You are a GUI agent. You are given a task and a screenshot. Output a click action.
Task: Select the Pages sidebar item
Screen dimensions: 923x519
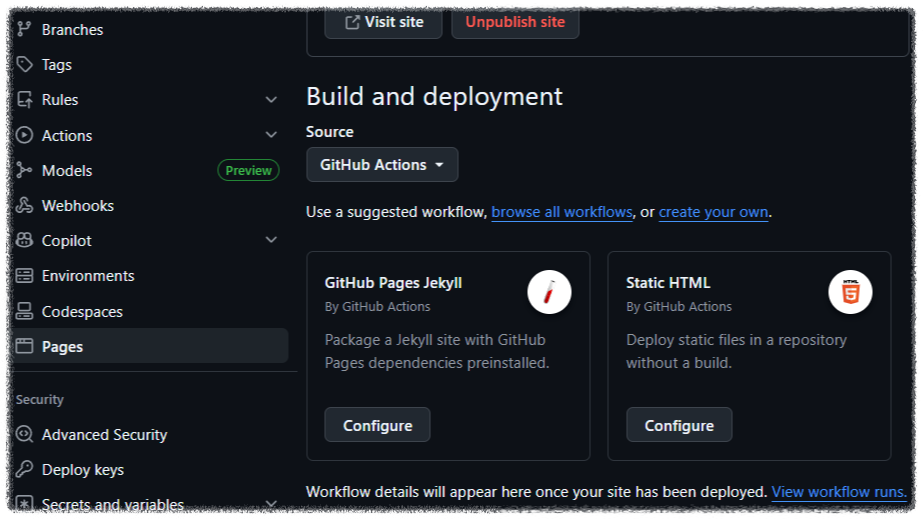(150, 346)
